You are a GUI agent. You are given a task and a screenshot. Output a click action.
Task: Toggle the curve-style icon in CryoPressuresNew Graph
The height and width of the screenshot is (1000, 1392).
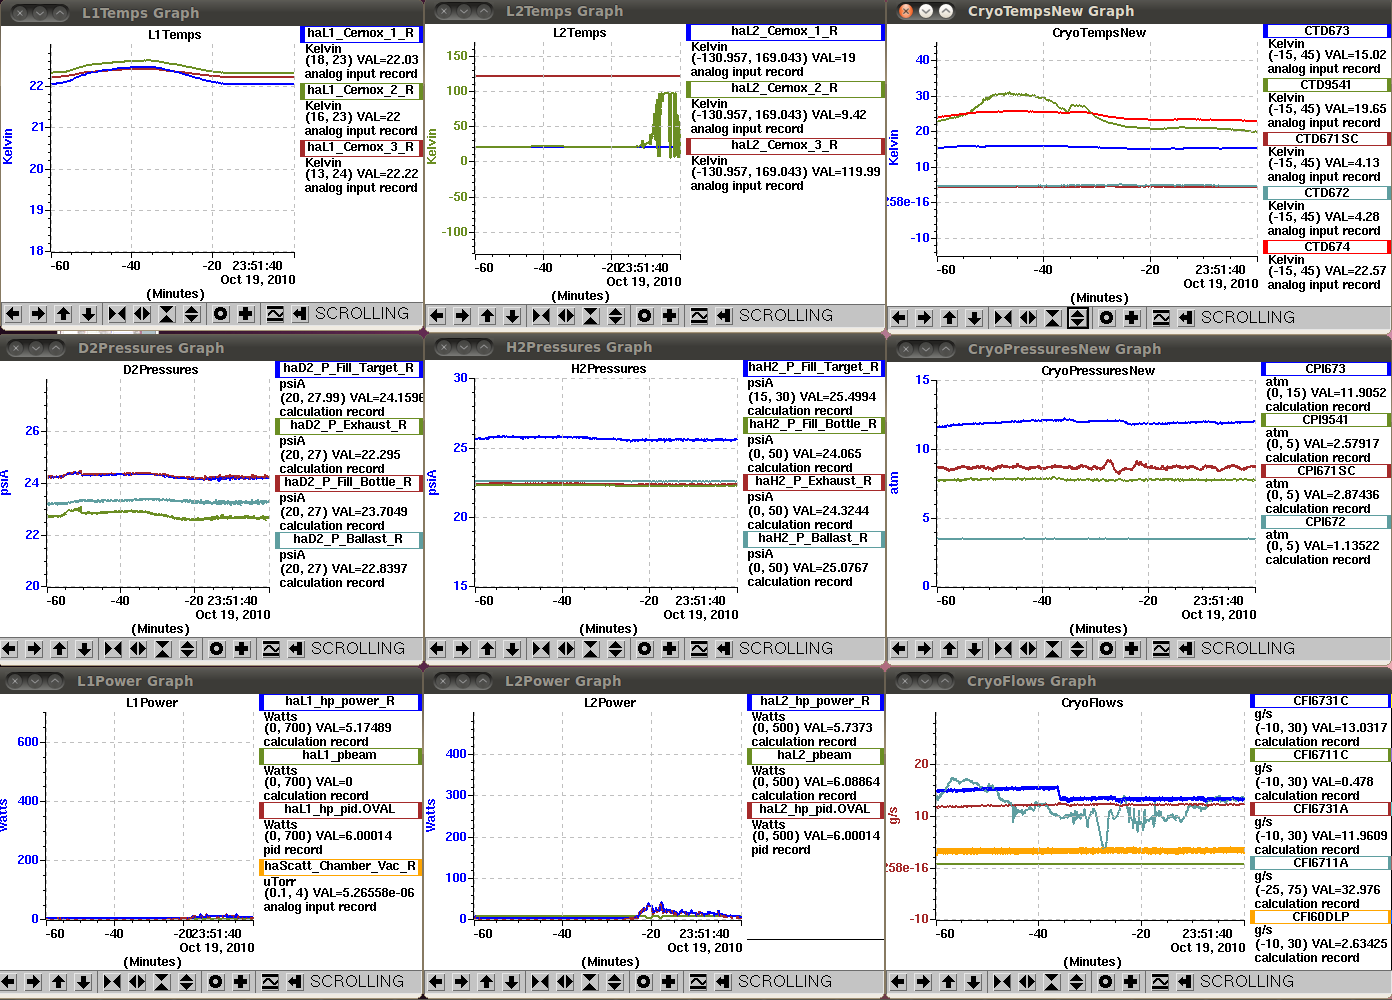click(x=1161, y=649)
